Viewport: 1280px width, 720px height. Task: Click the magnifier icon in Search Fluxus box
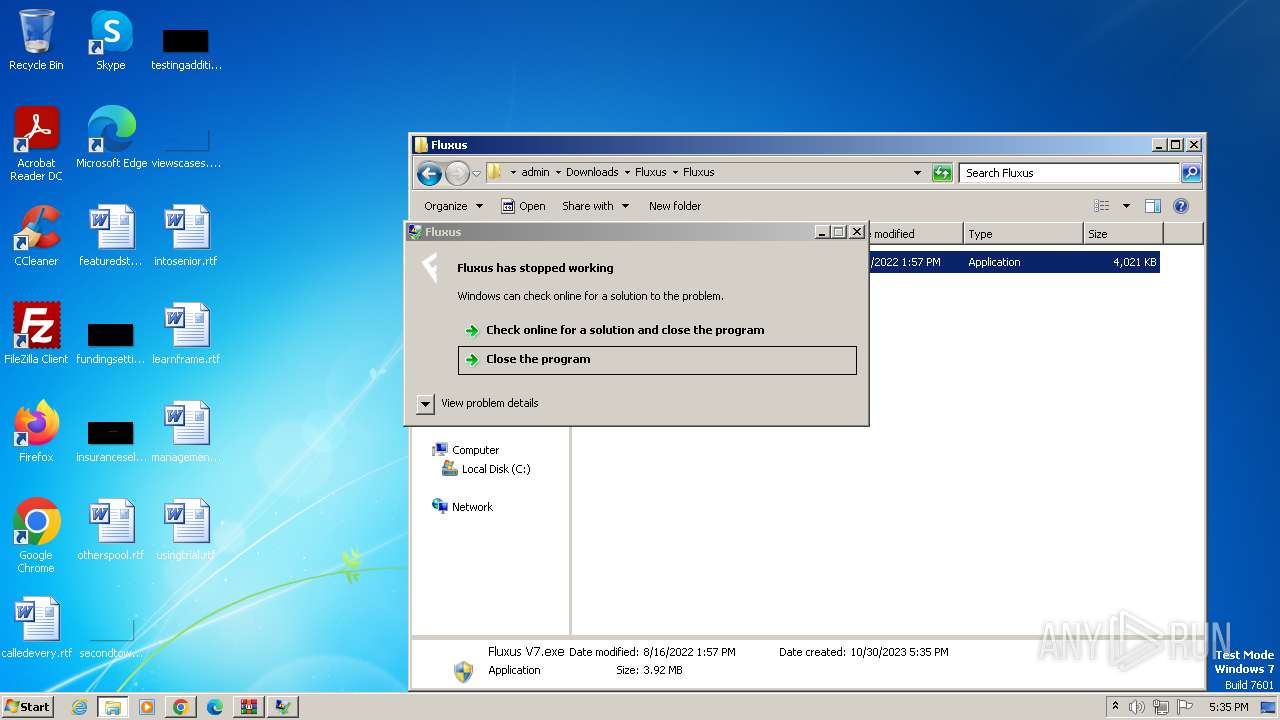(1190, 173)
